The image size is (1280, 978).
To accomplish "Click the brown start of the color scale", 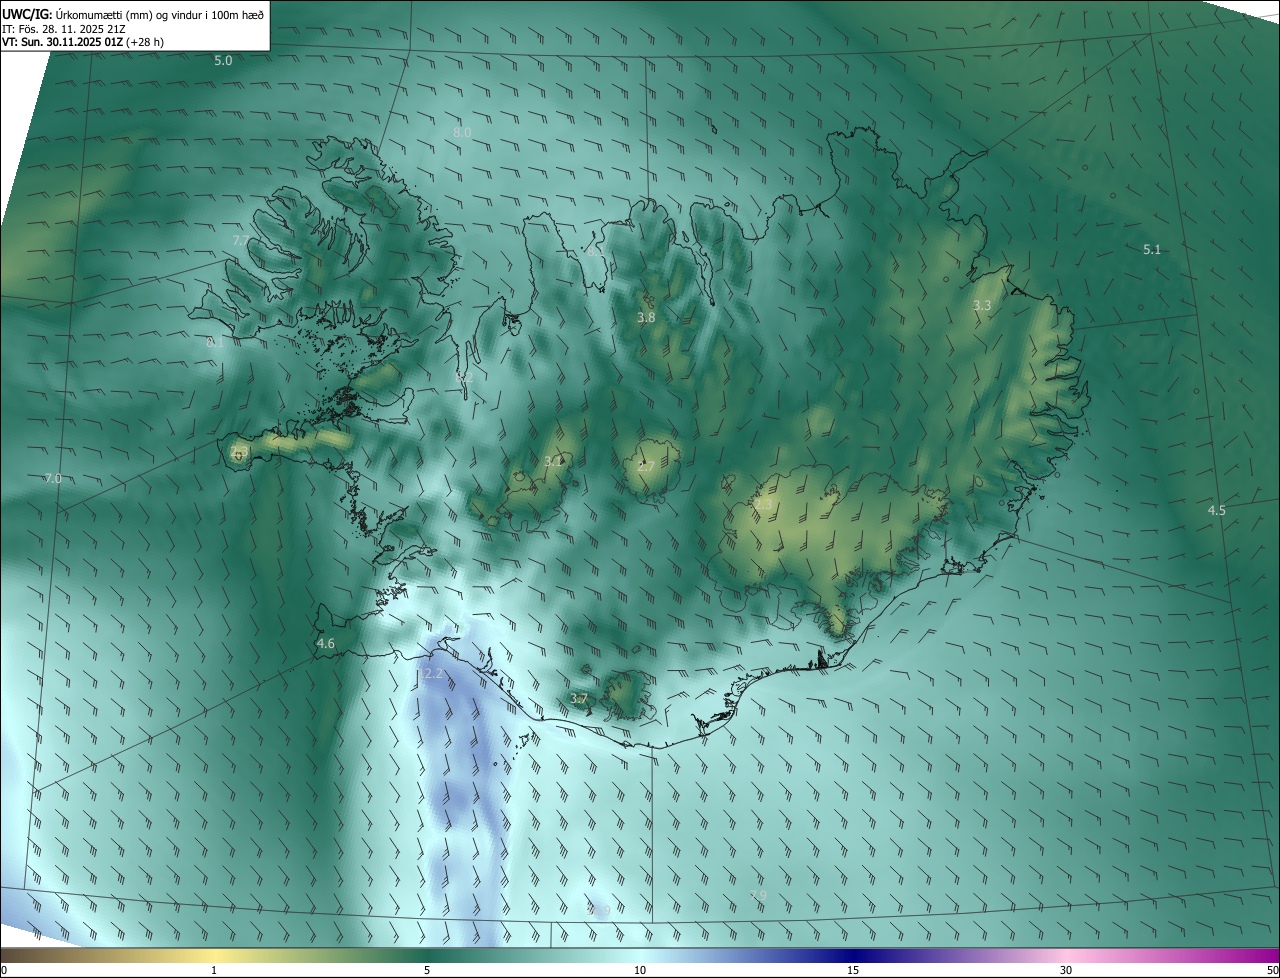I will [10, 955].
